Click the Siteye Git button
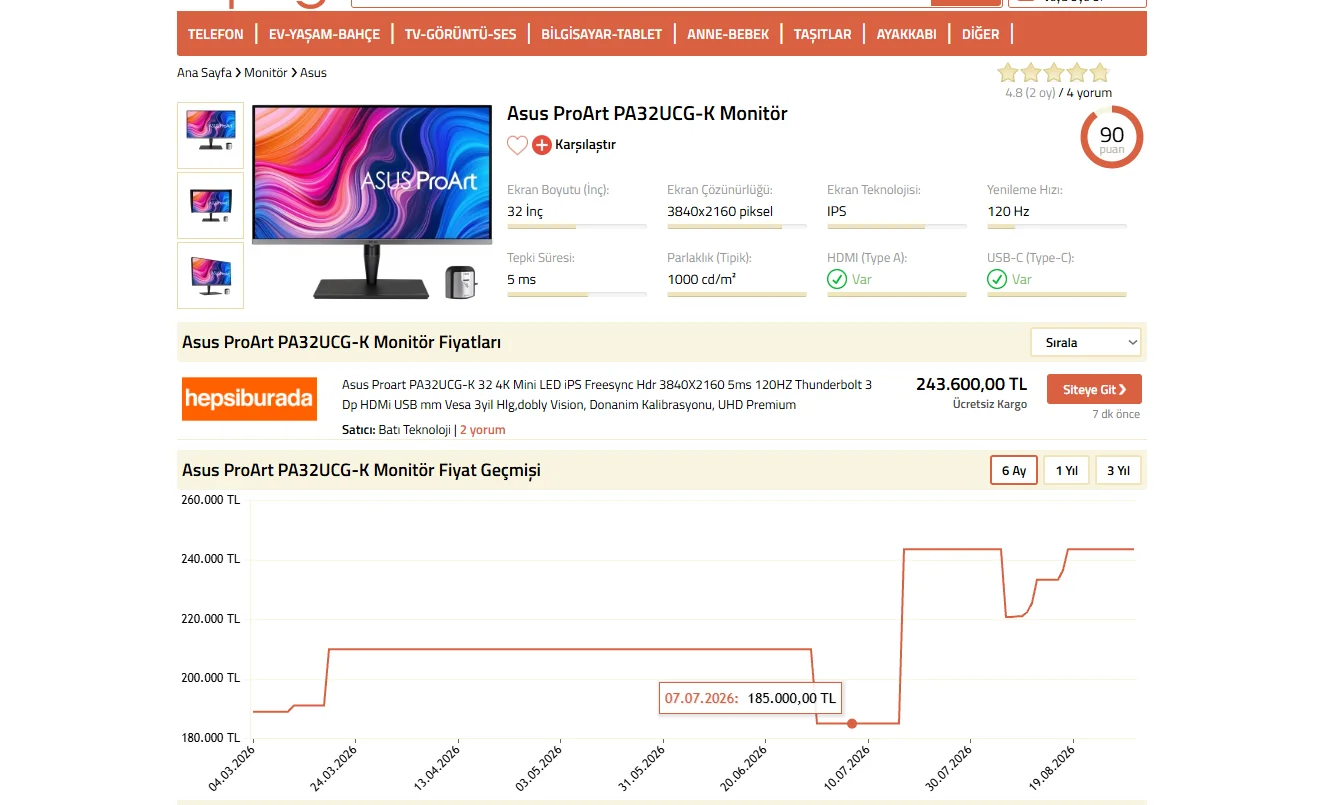1331x805 pixels. pos(1094,389)
